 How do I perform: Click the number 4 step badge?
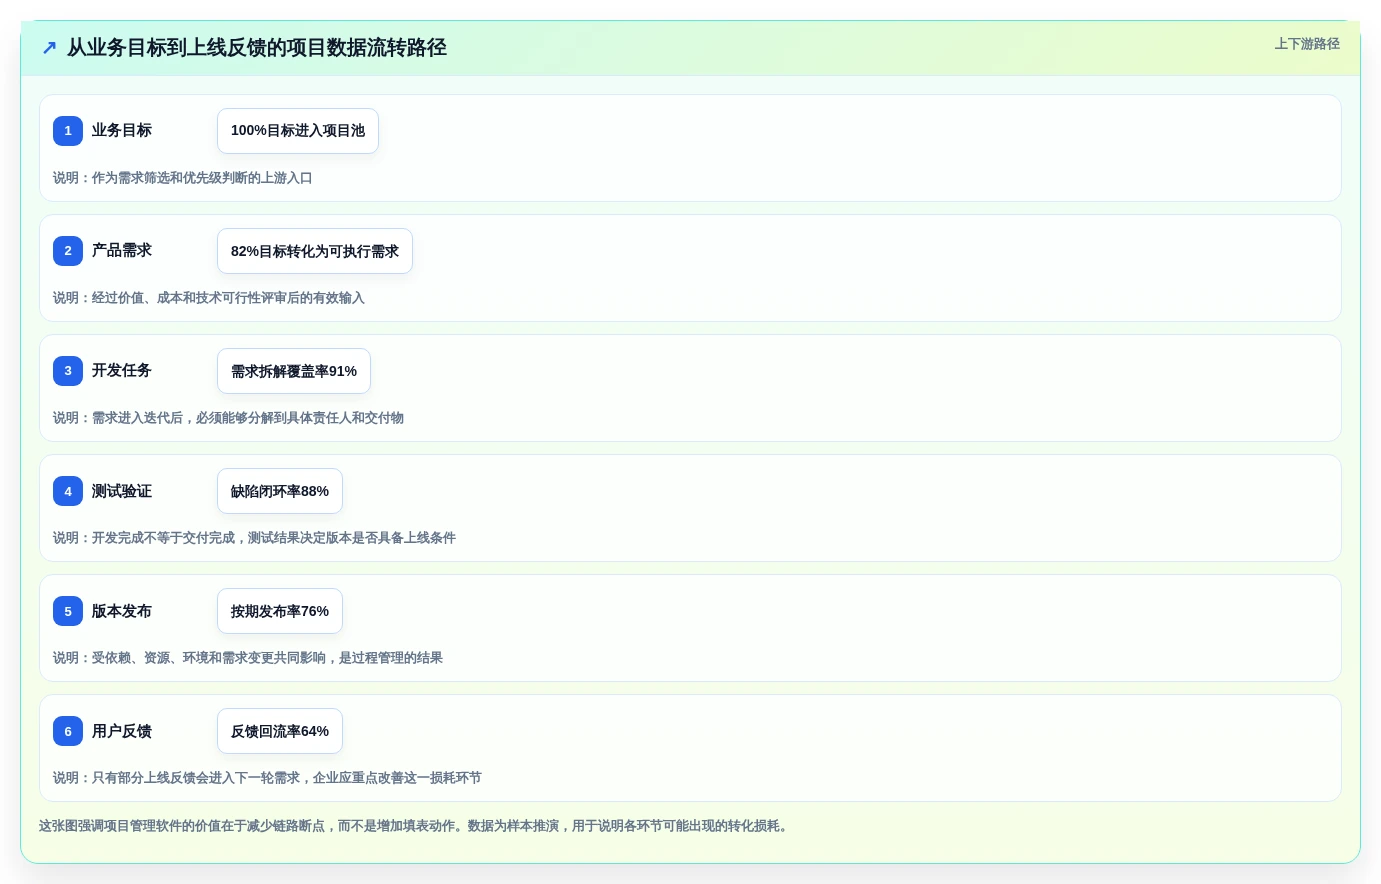[x=68, y=491]
